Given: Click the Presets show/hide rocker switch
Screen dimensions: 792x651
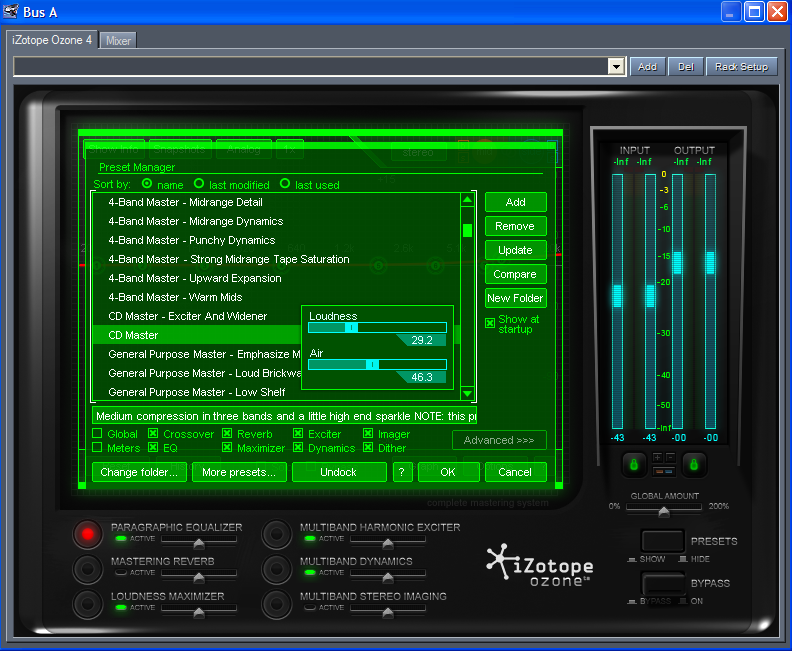Looking at the screenshot, I should (x=662, y=541).
